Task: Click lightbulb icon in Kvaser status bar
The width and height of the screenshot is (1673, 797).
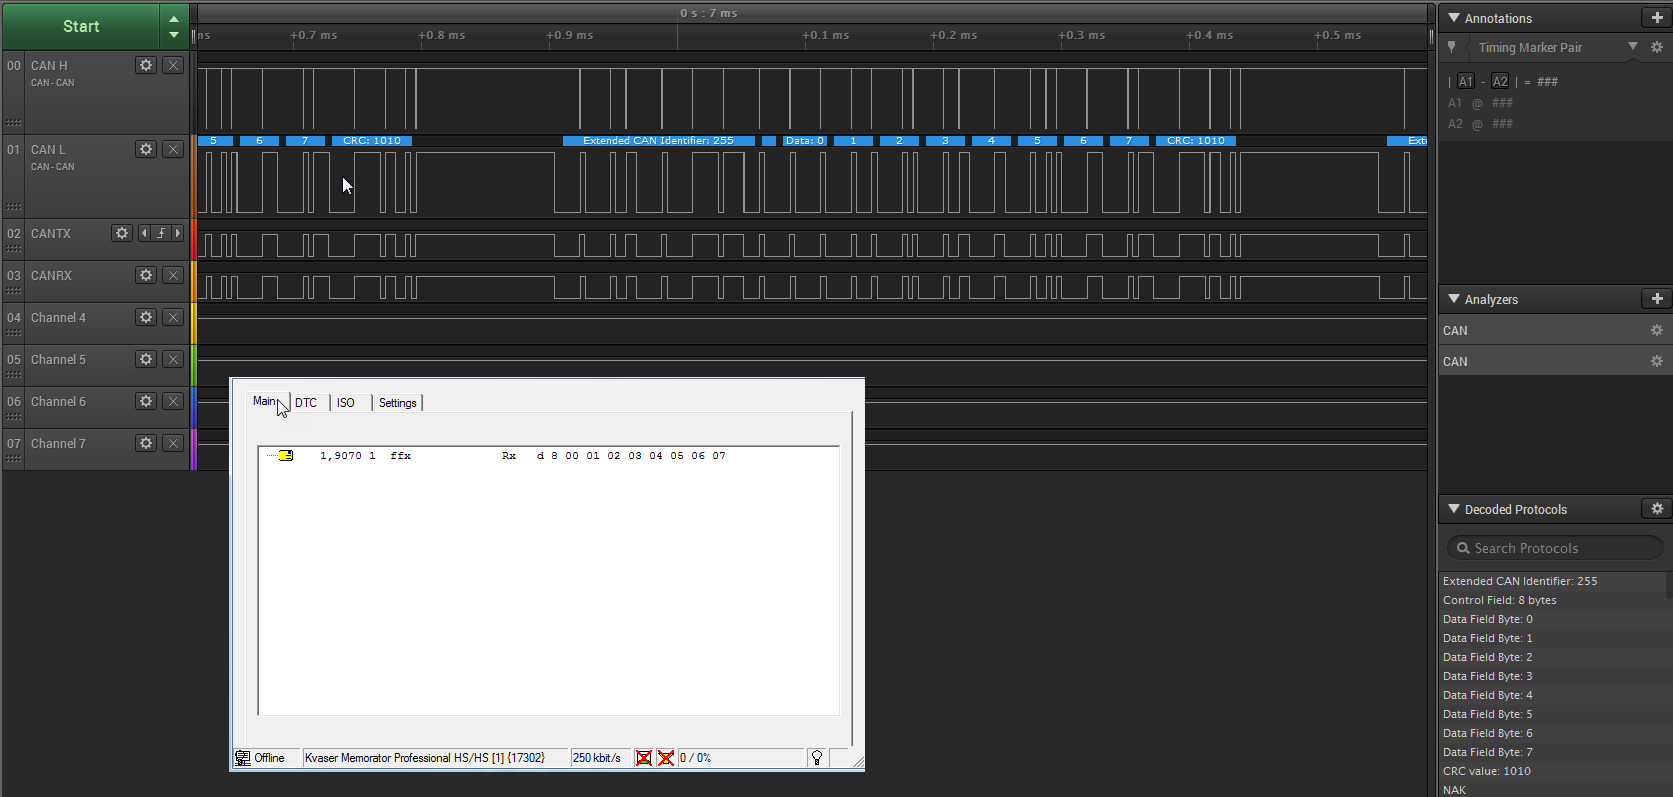Action: 817,758
